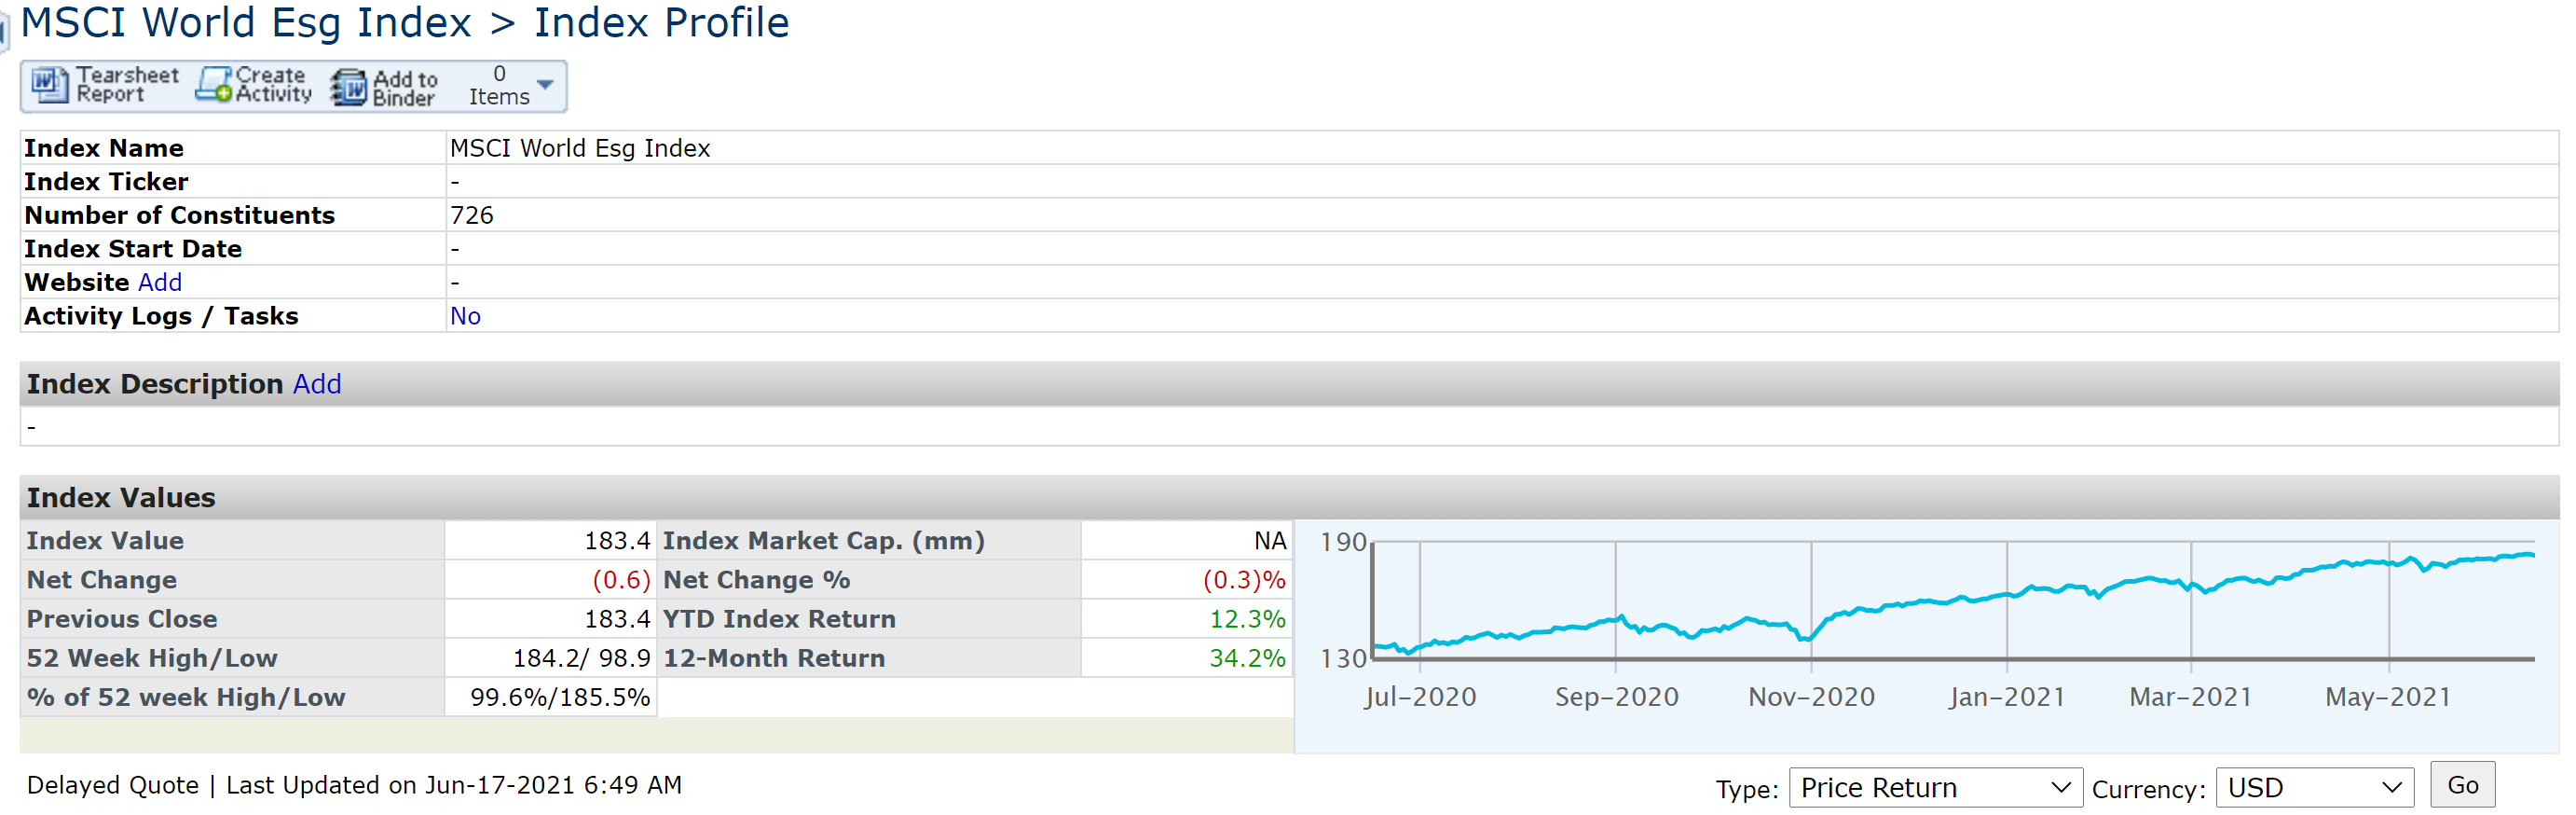Viewport: 2576px width, 815px height.
Task: Click the Add to Binder icon
Action: tap(349, 87)
